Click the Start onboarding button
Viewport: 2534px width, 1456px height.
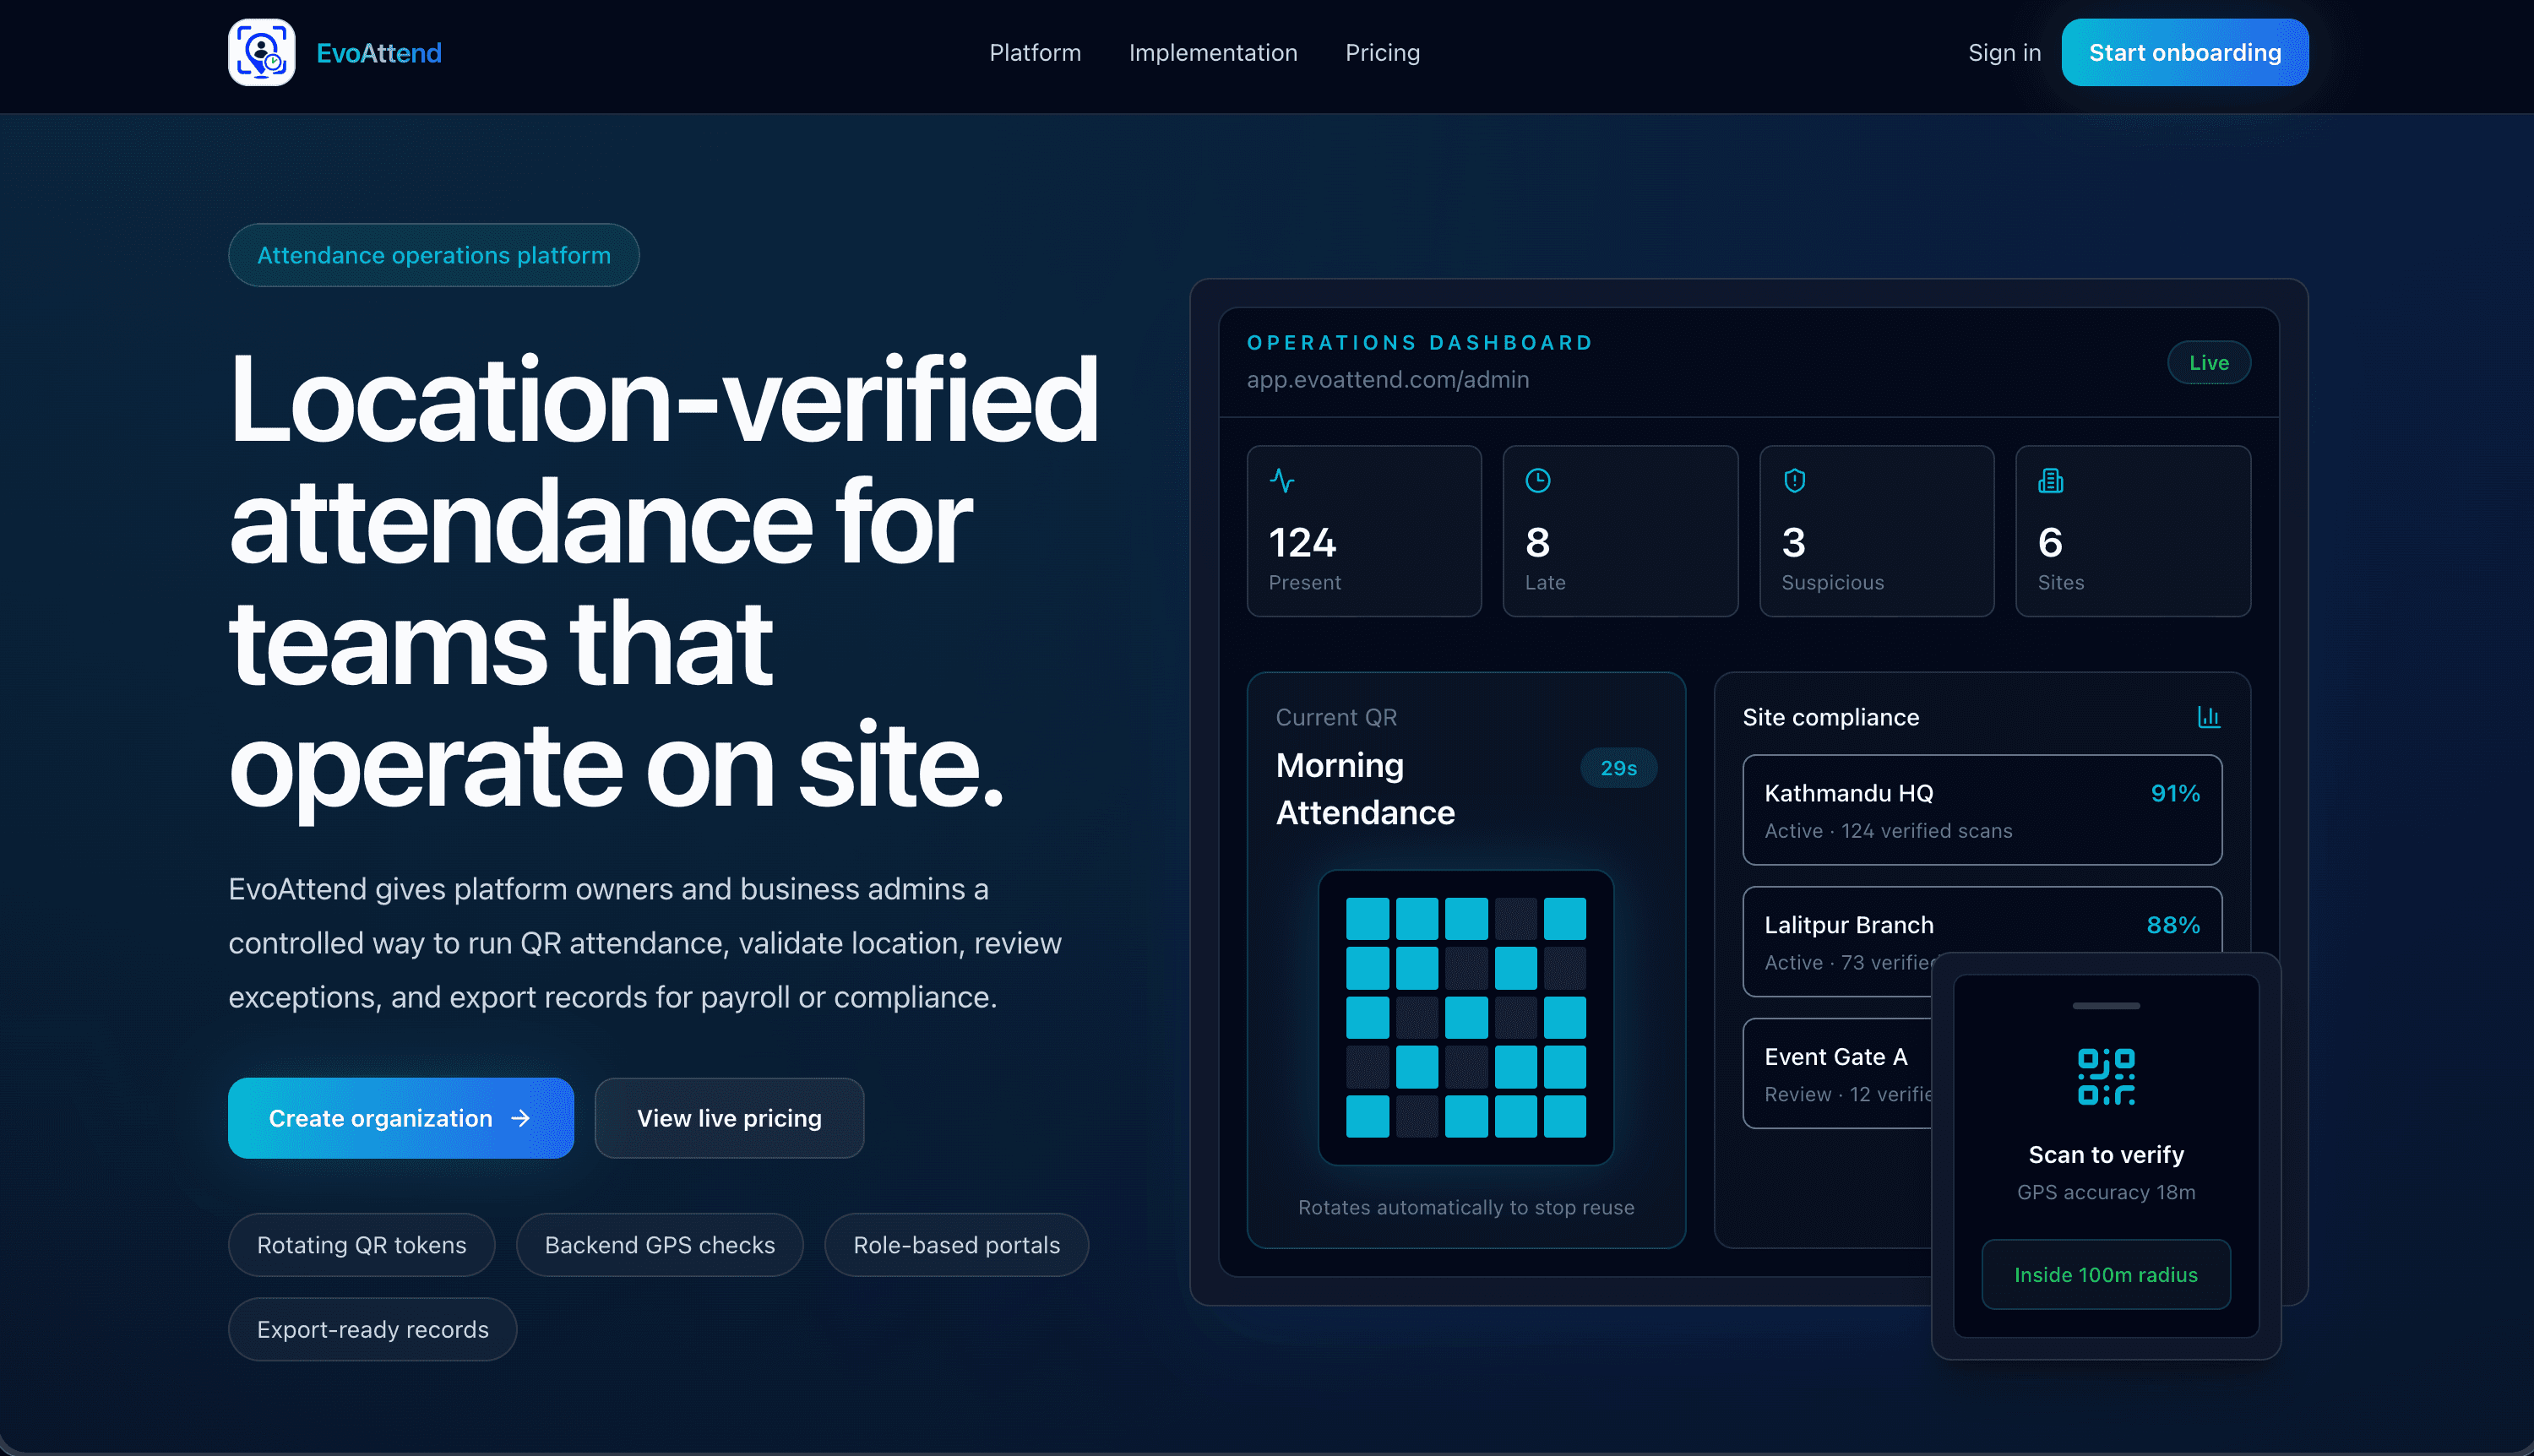click(x=2185, y=52)
